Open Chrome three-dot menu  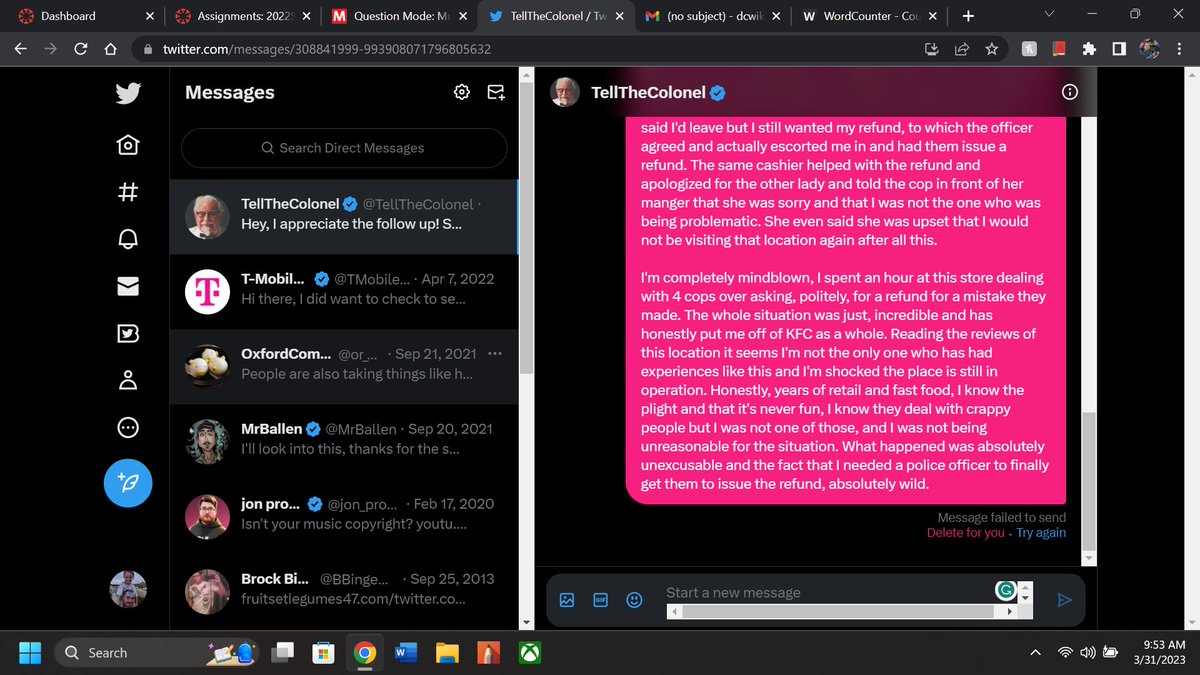[x=1180, y=48]
